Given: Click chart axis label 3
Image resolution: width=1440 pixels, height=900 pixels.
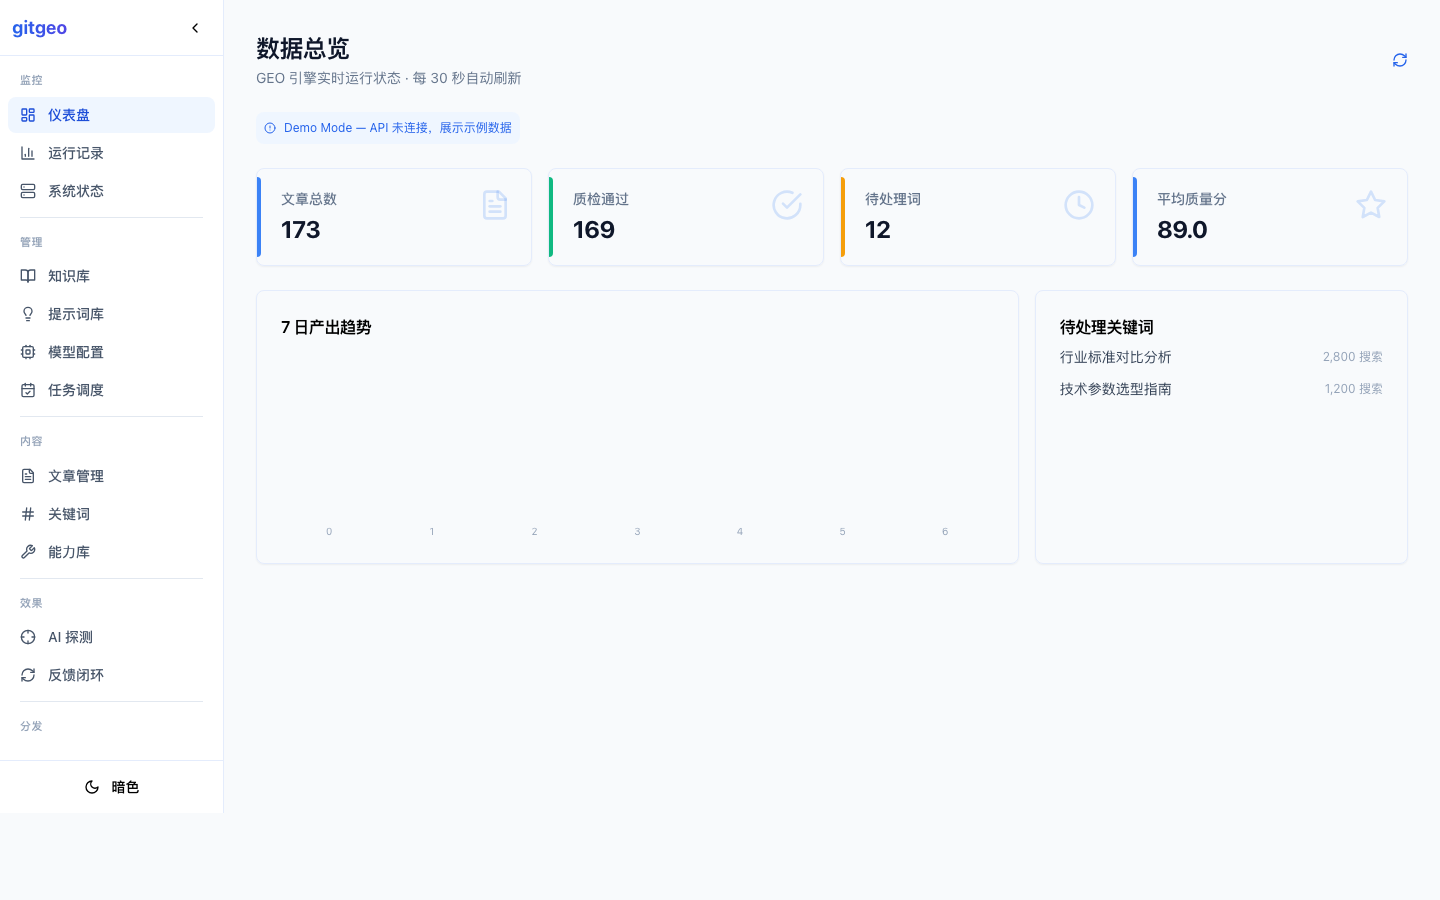Looking at the screenshot, I should click(637, 532).
